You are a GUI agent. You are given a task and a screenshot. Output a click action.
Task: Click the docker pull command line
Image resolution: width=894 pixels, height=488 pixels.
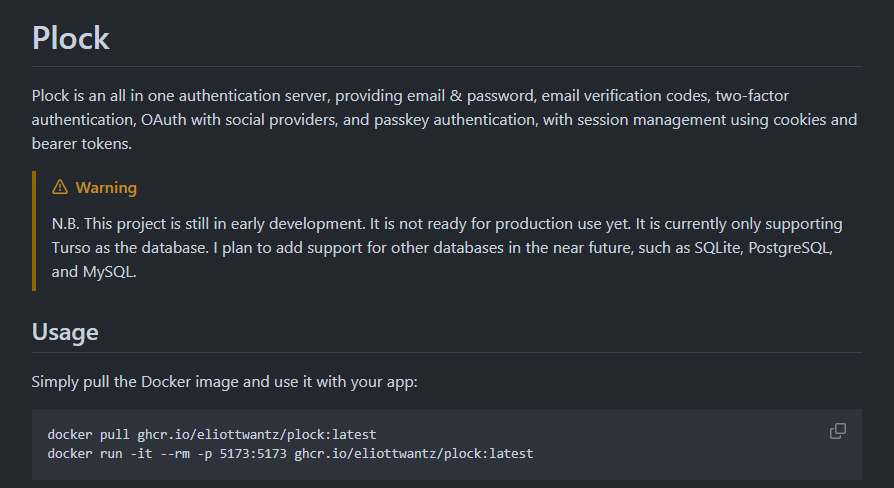(212, 434)
